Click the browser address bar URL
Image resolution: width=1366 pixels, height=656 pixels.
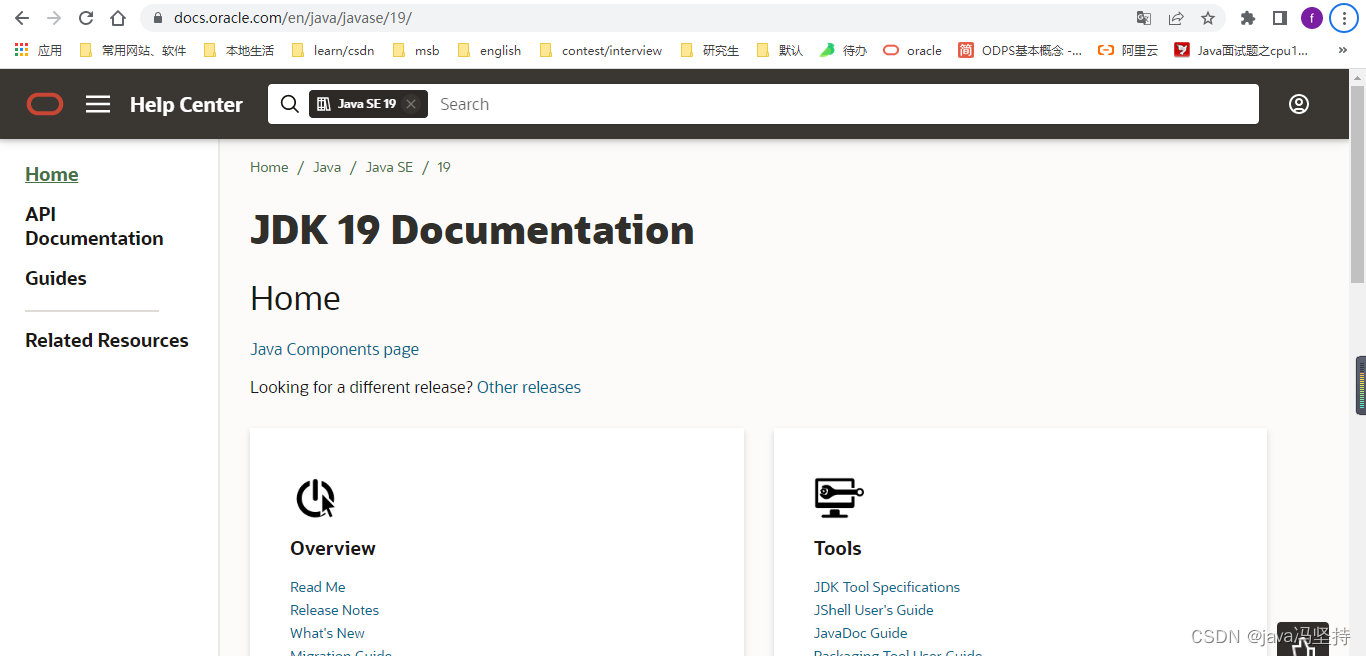pos(293,18)
